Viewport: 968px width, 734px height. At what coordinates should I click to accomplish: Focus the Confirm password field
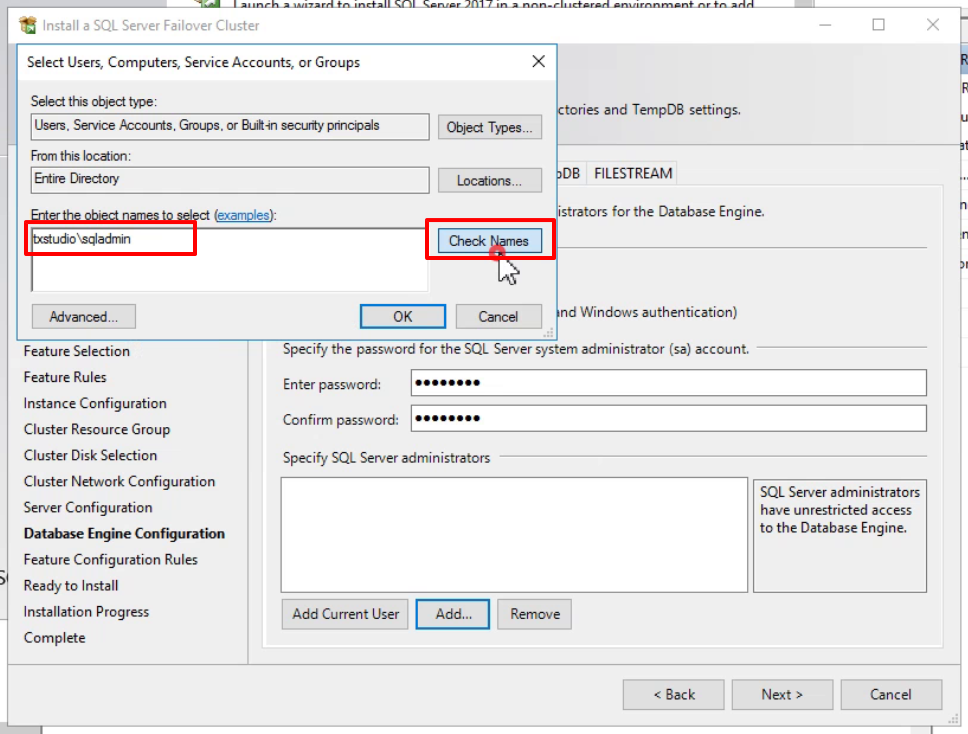pyautogui.click(x=669, y=419)
